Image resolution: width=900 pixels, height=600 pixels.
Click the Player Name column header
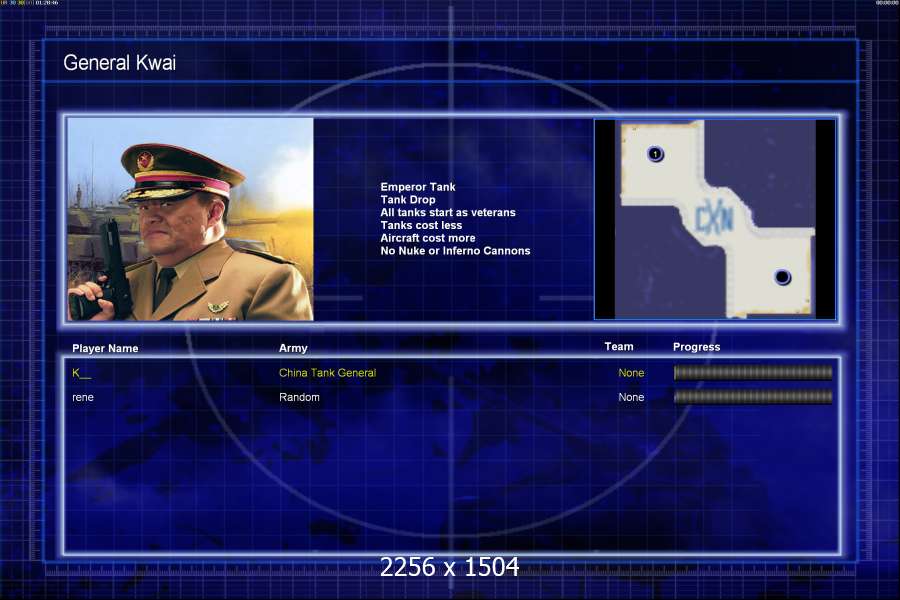(105, 348)
